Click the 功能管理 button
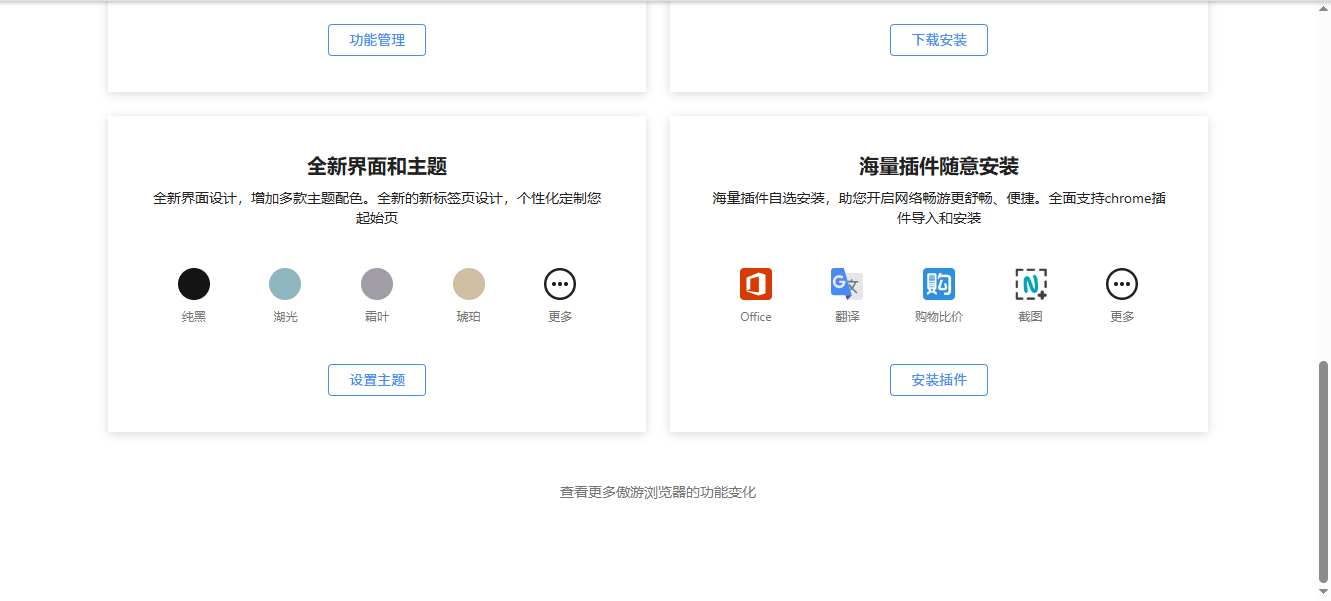Screen dimensions: 1331x601 [x=377, y=40]
